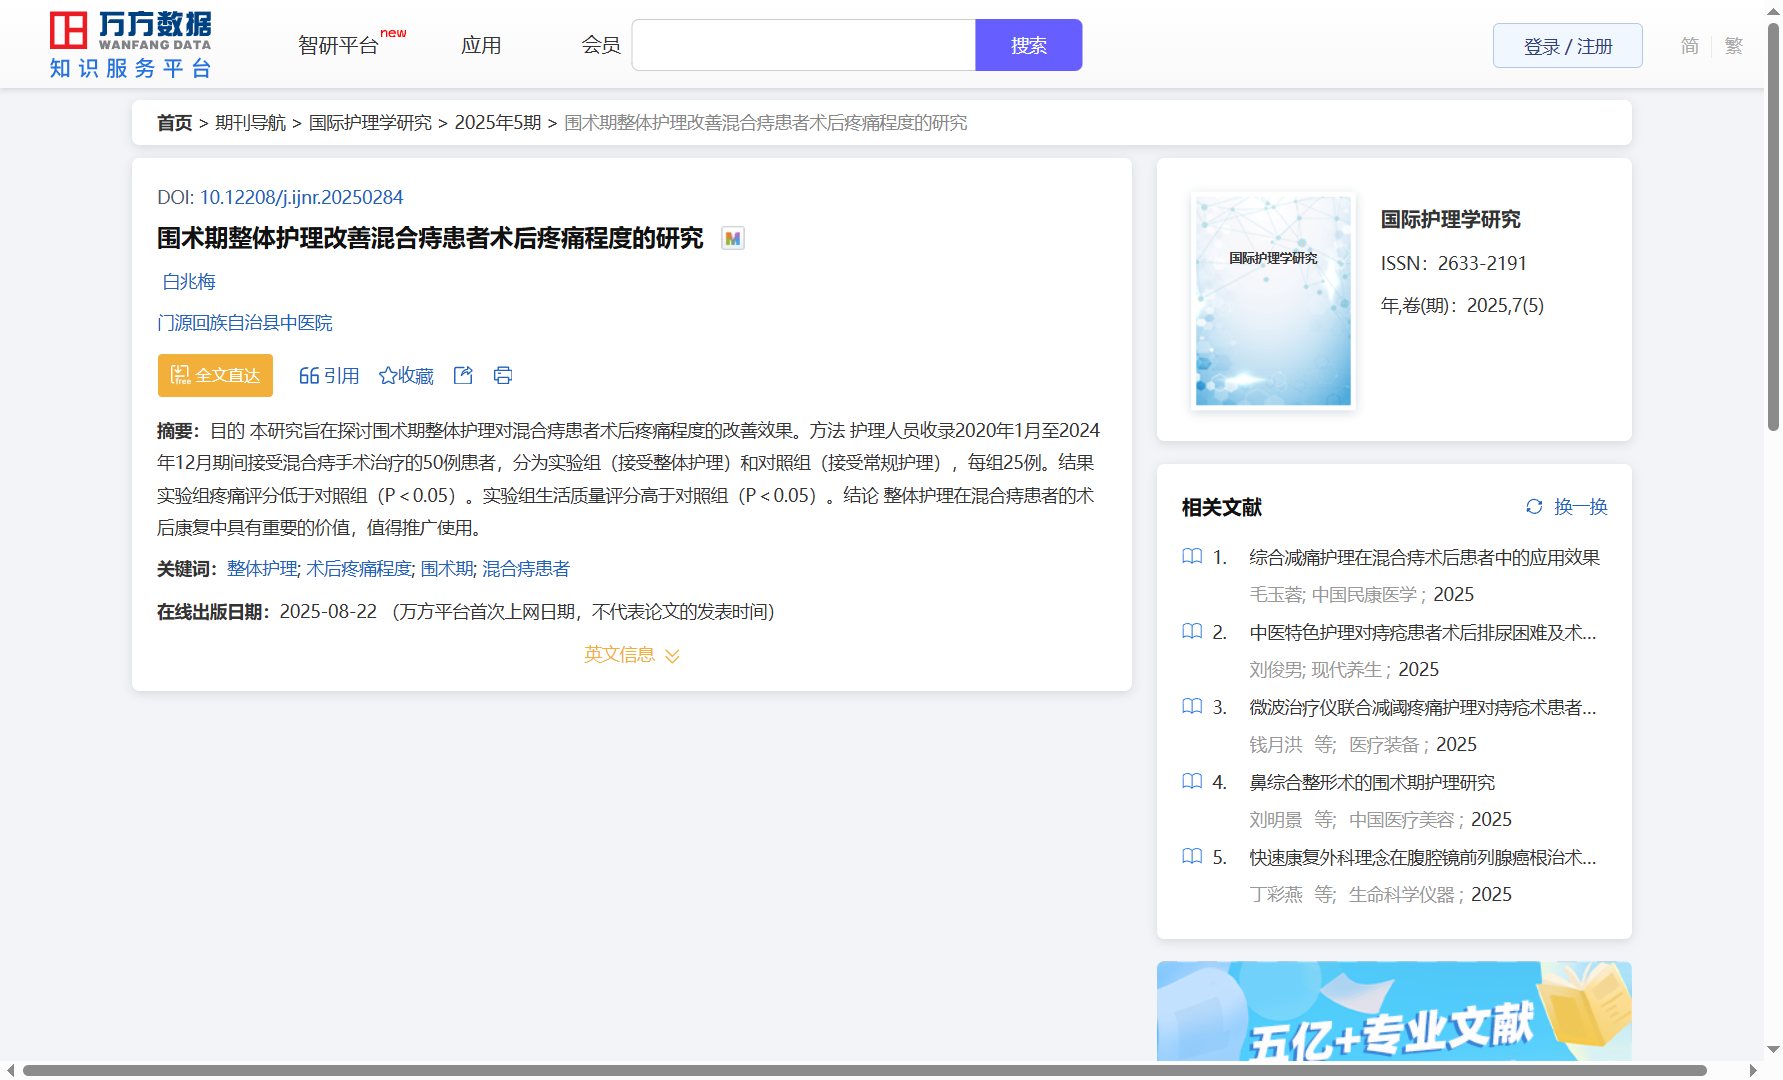
Task: Click the 登录 / 注册 button
Action: pyautogui.click(x=1567, y=46)
